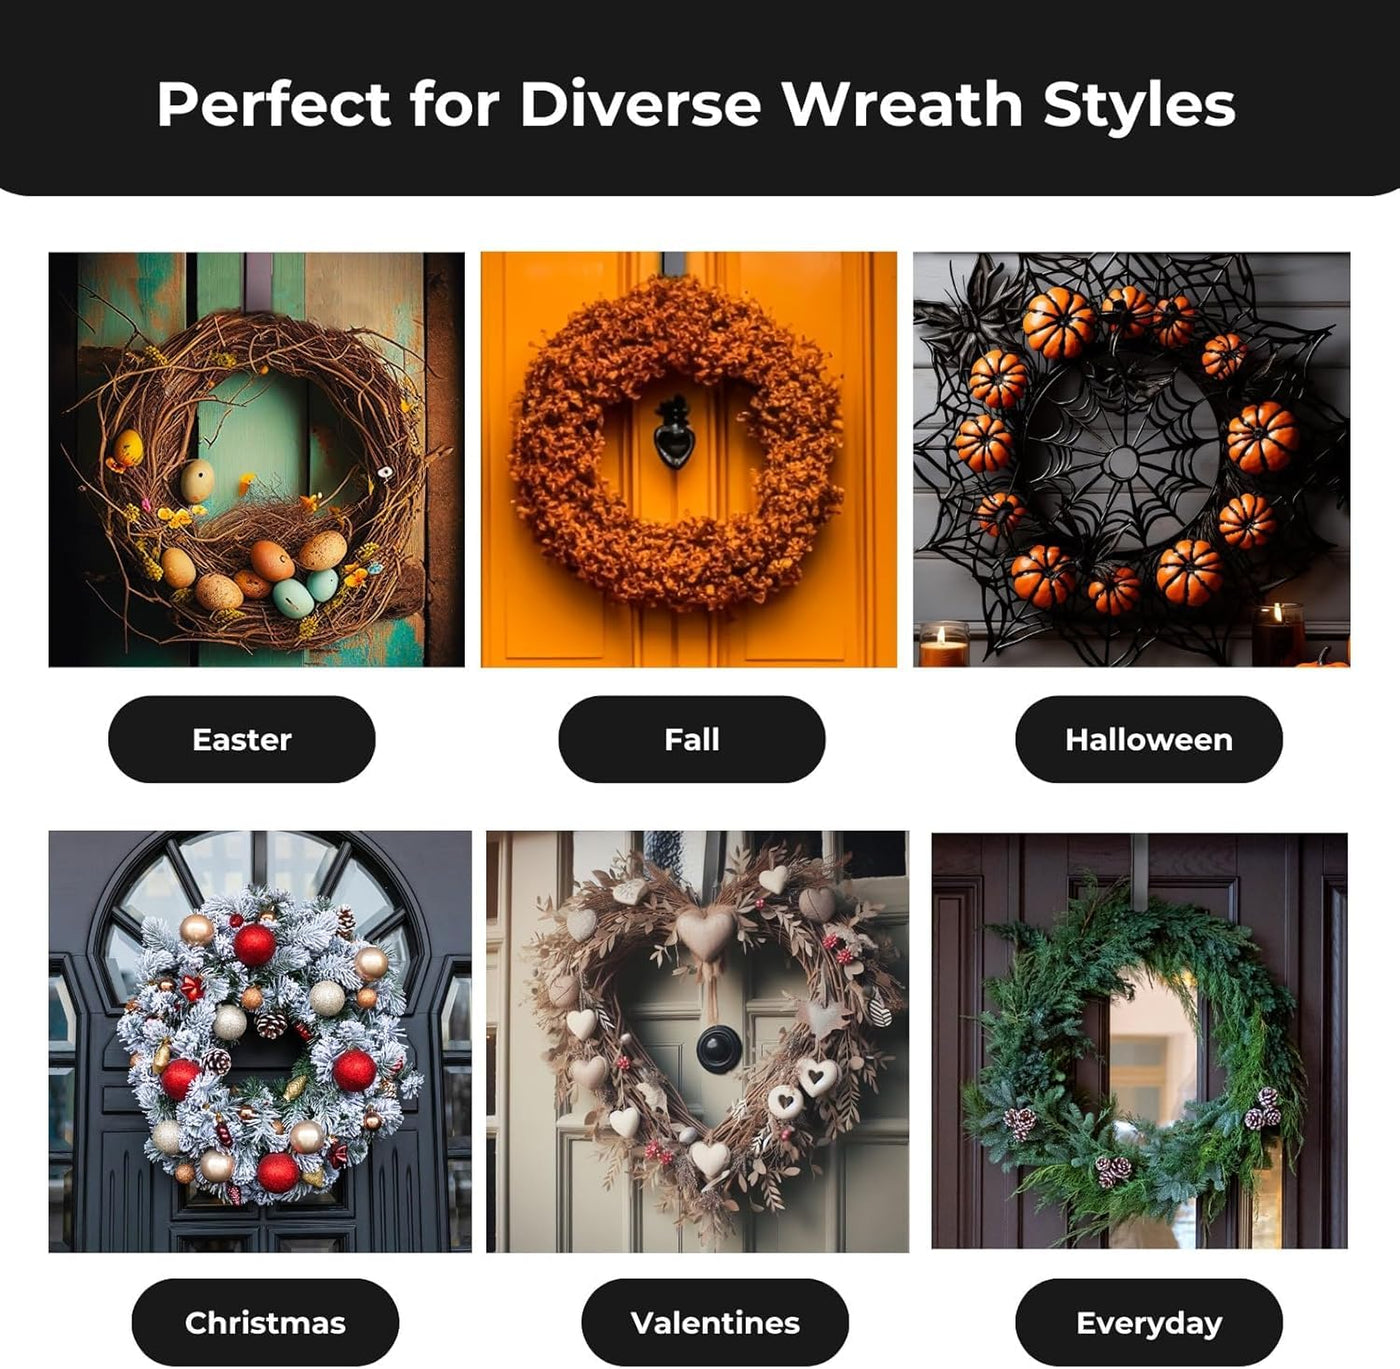This screenshot has height=1369, width=1400.
Task: Open the heart-shaped Valentines wreath image
Action: 698,1041
